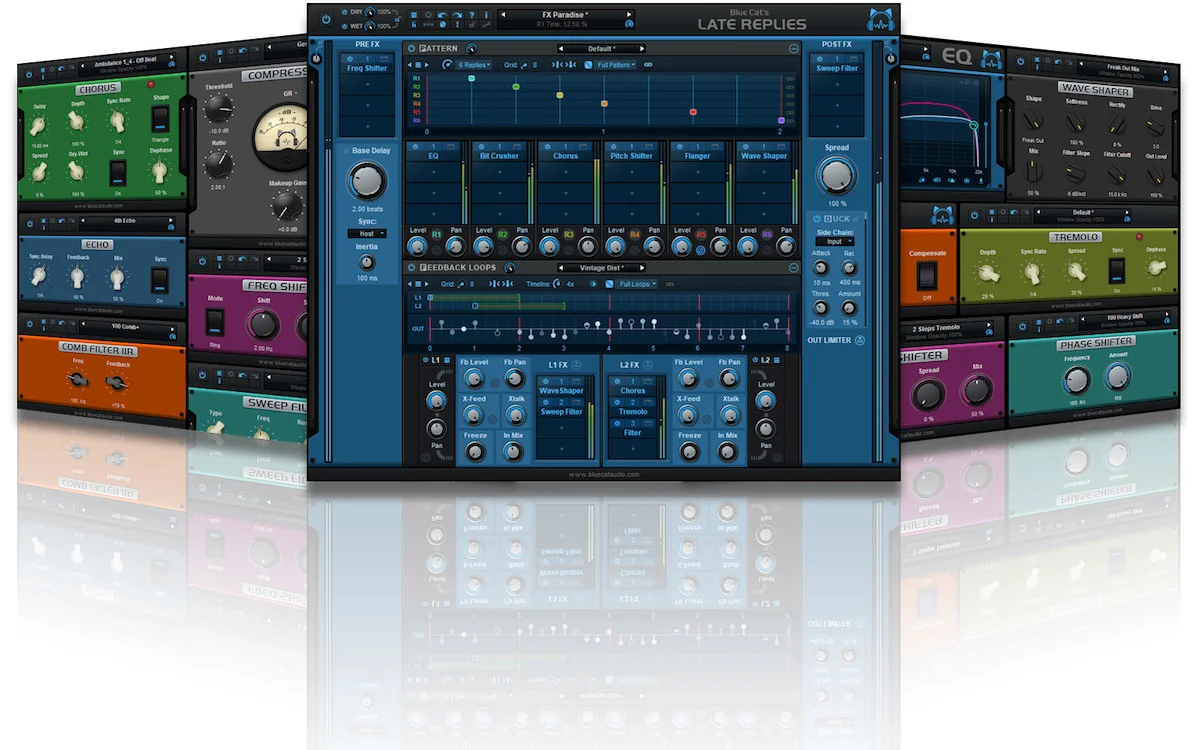Image resolution: width=1200 pixels, height=750 pixels.
Task: Click the R5 mute icon below badge
Action: coord(700,250)
